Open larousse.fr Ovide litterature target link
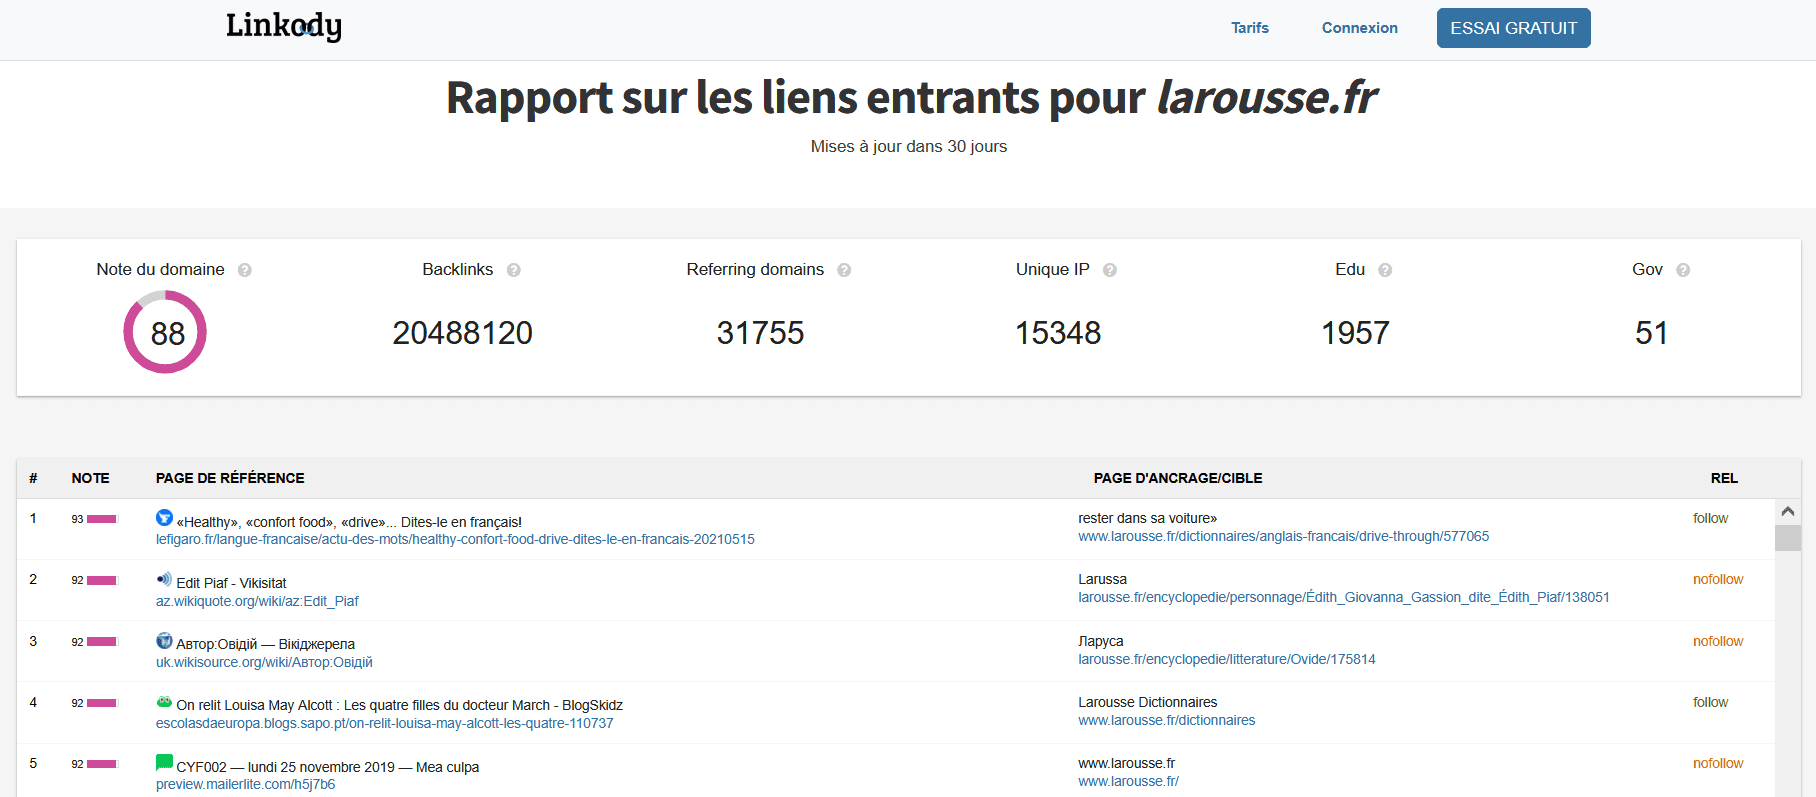The image size is (1816, 797). tap(1227, 659)
